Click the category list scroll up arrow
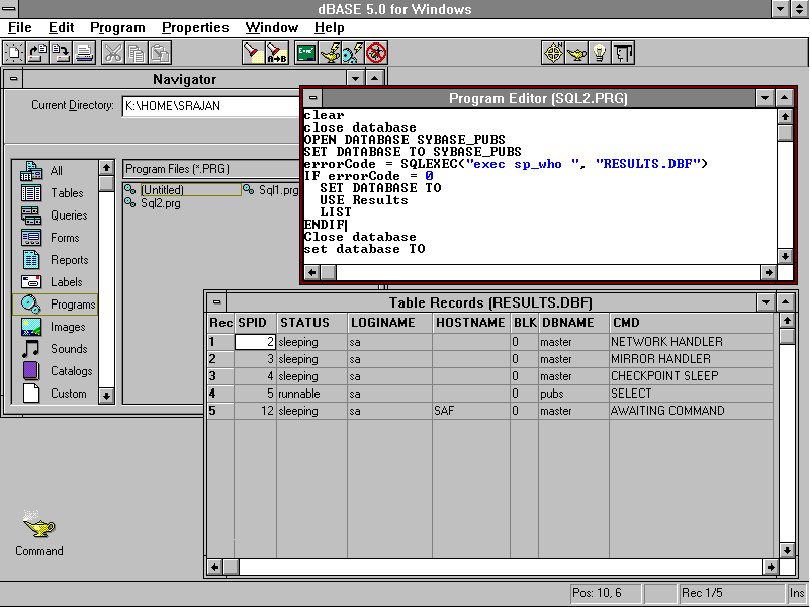The width and height of the screenshot is (810, 607). (x=106, y=167)
